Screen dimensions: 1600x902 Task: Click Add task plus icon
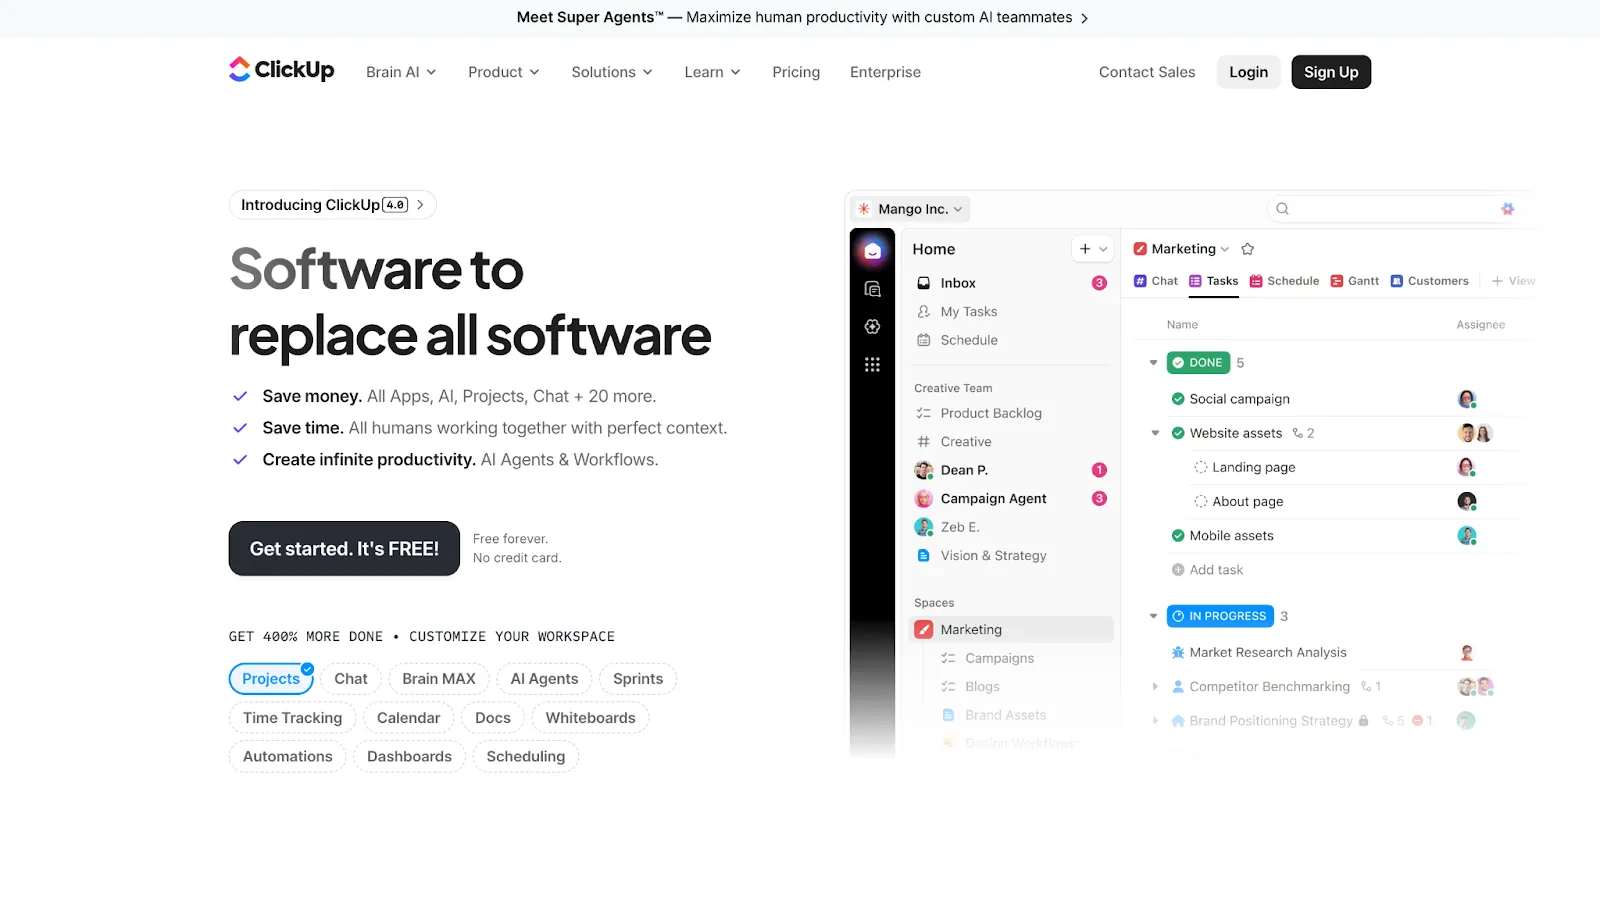coord(1178,570)
